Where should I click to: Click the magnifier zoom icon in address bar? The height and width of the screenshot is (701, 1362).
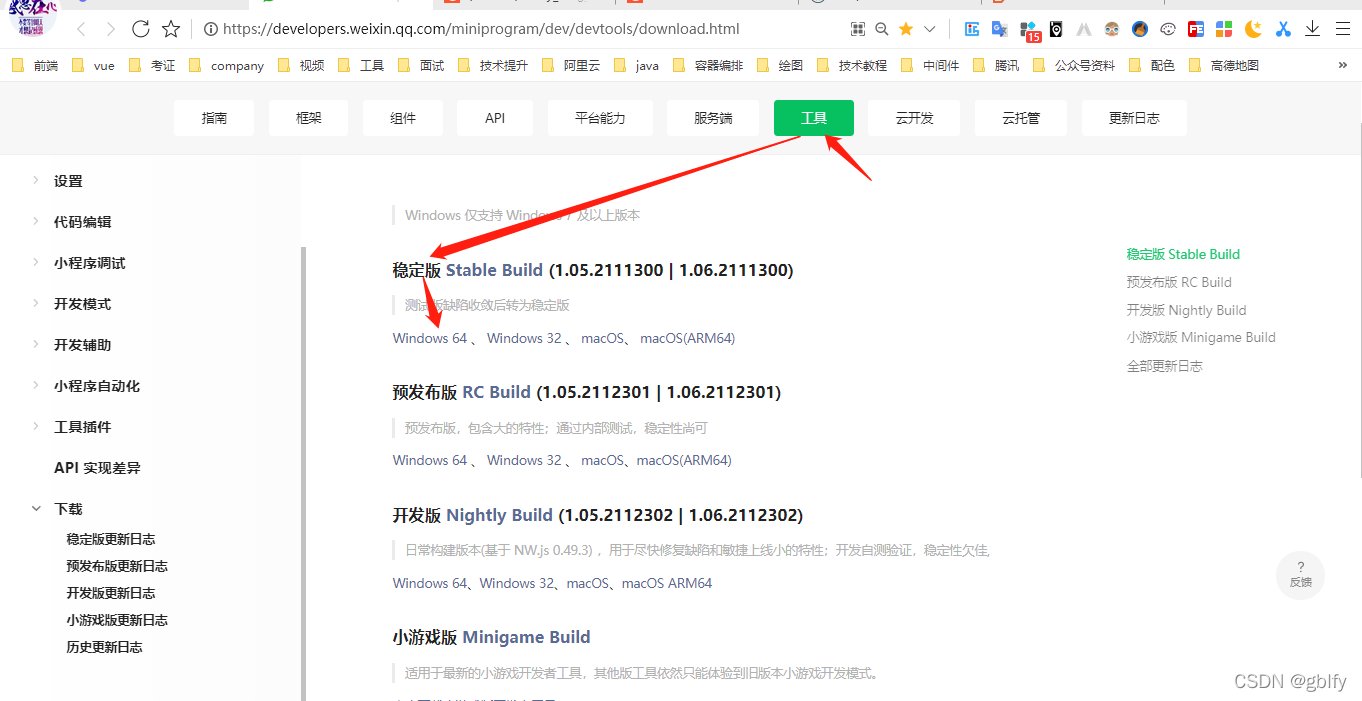click(881, 29)
